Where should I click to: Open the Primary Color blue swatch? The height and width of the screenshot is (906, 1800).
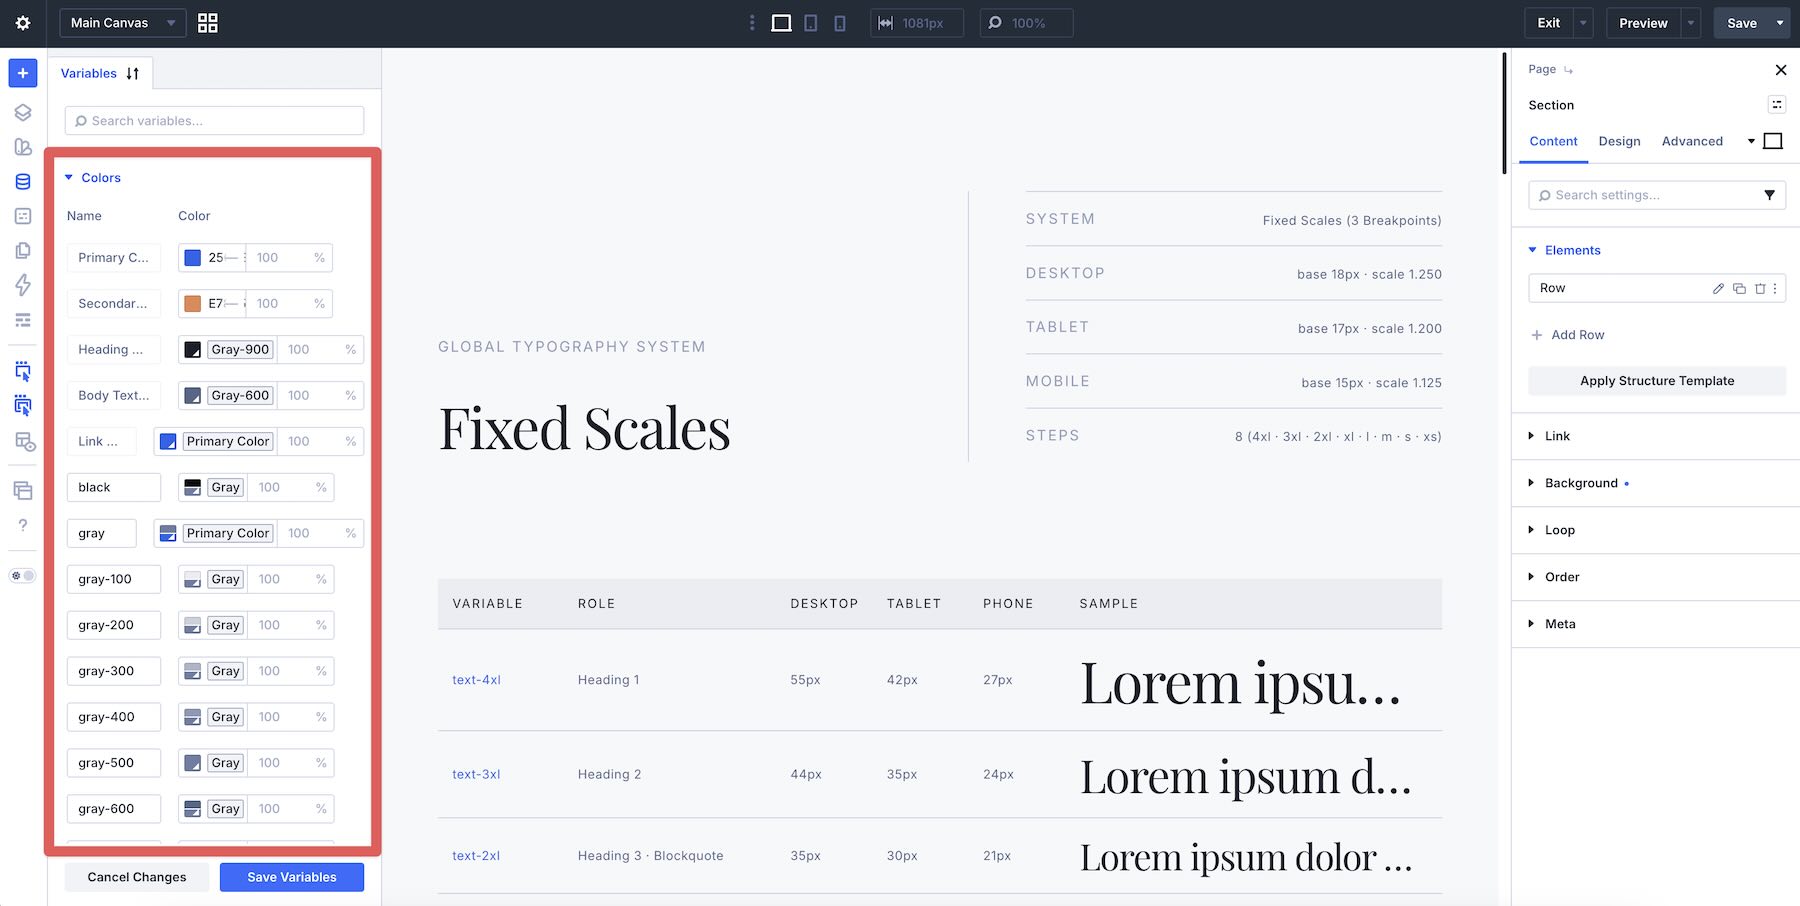pyautogui.click(x=193, y=258)
